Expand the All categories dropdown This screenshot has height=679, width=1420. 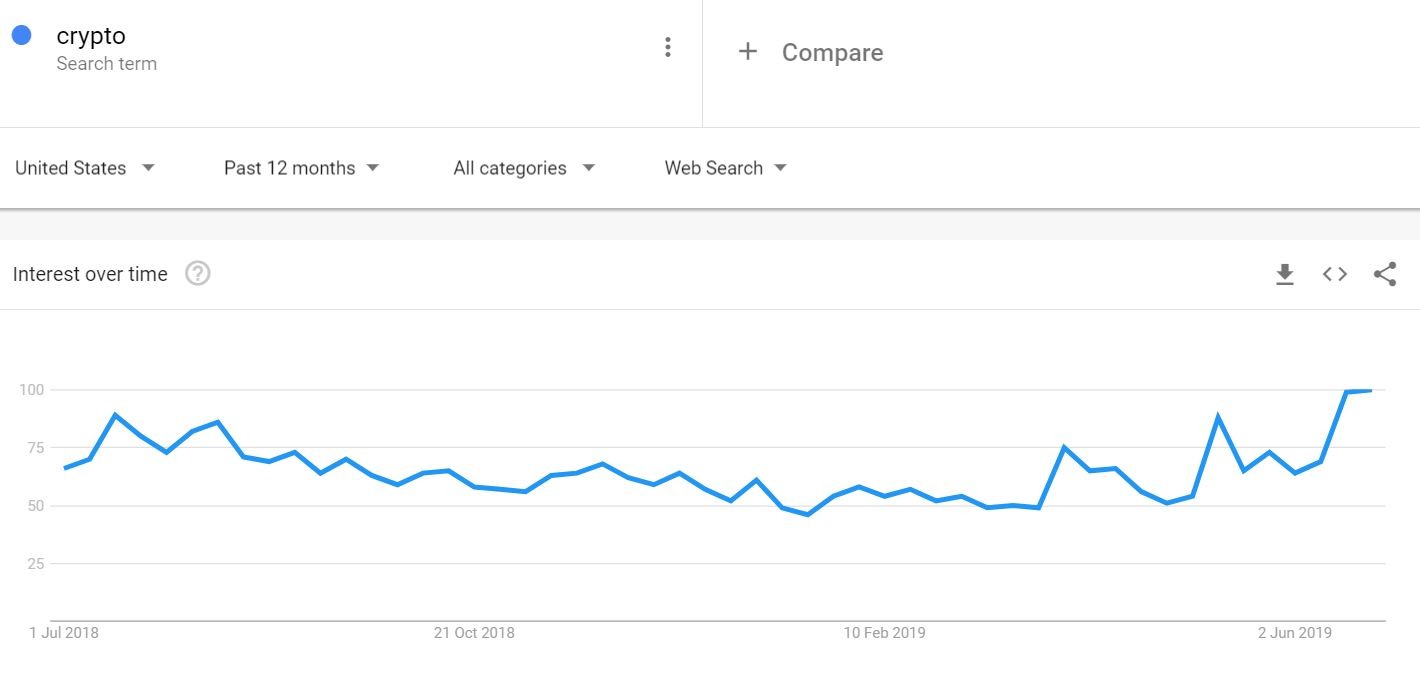pos(524,168)
